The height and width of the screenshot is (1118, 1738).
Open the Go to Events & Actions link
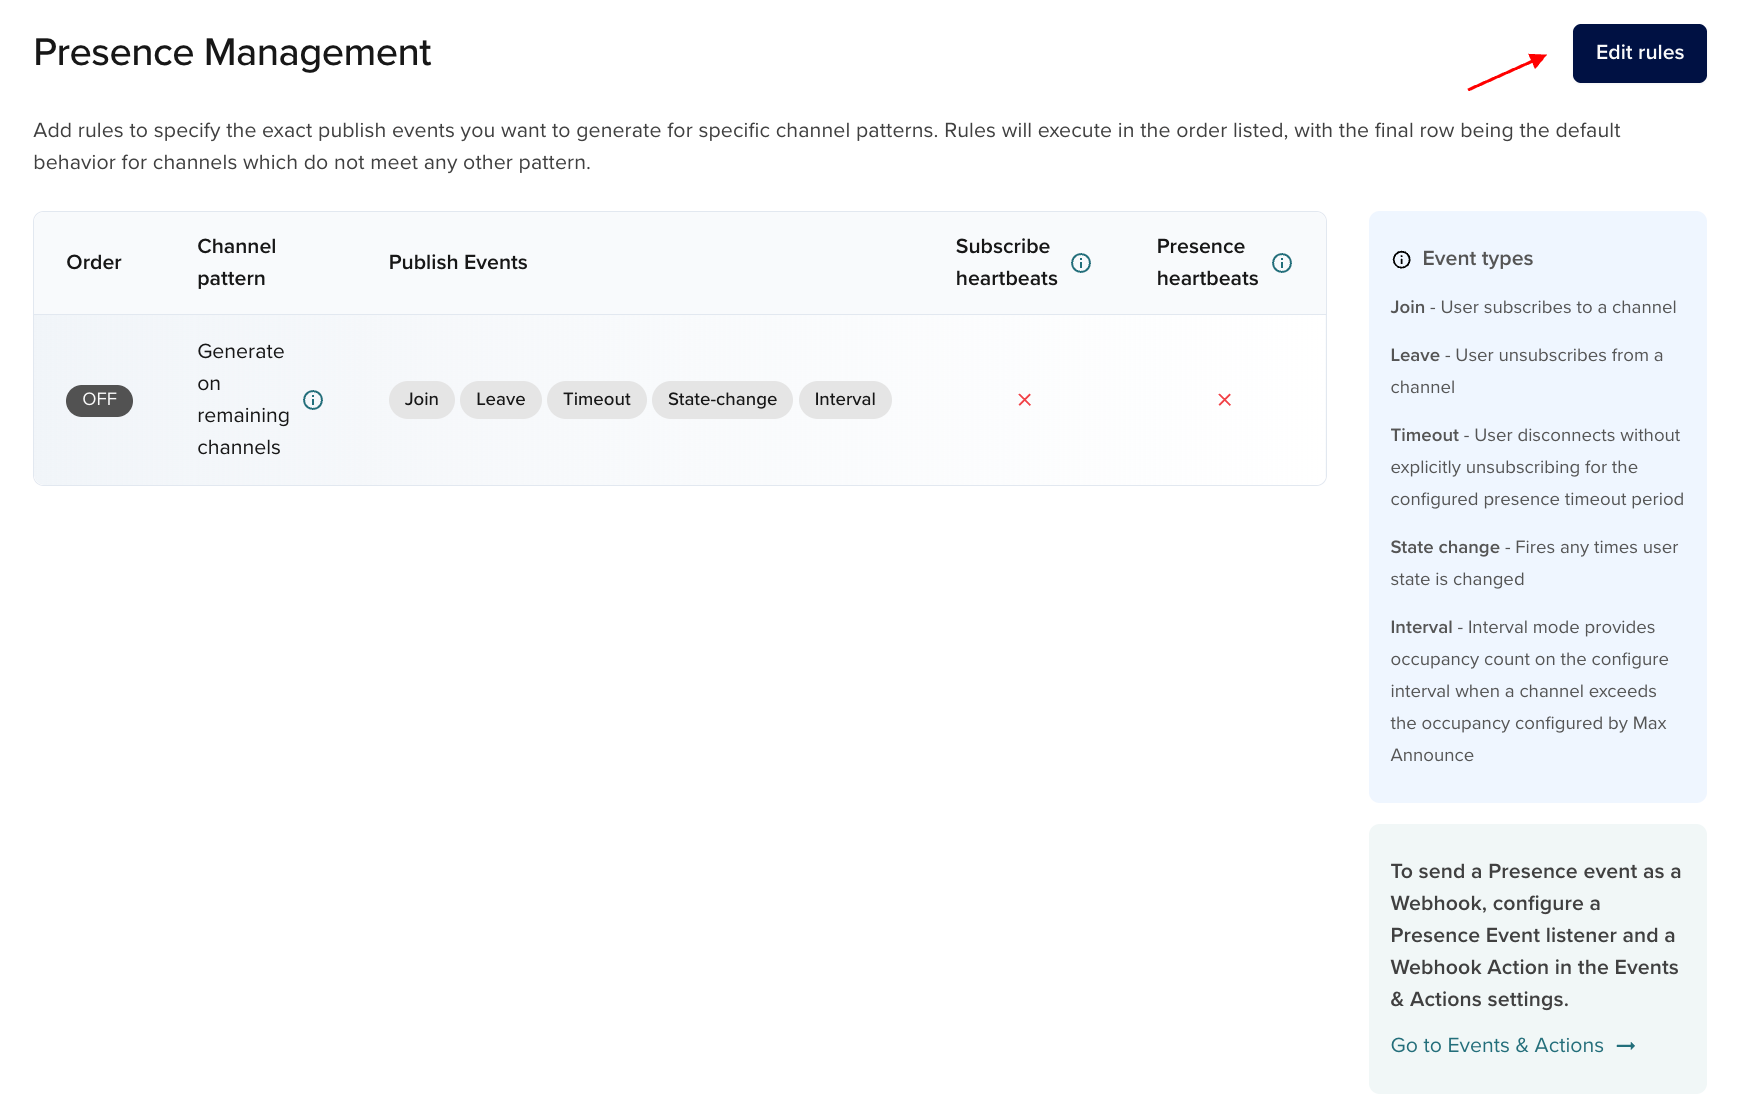(x=1496, y=1045)
